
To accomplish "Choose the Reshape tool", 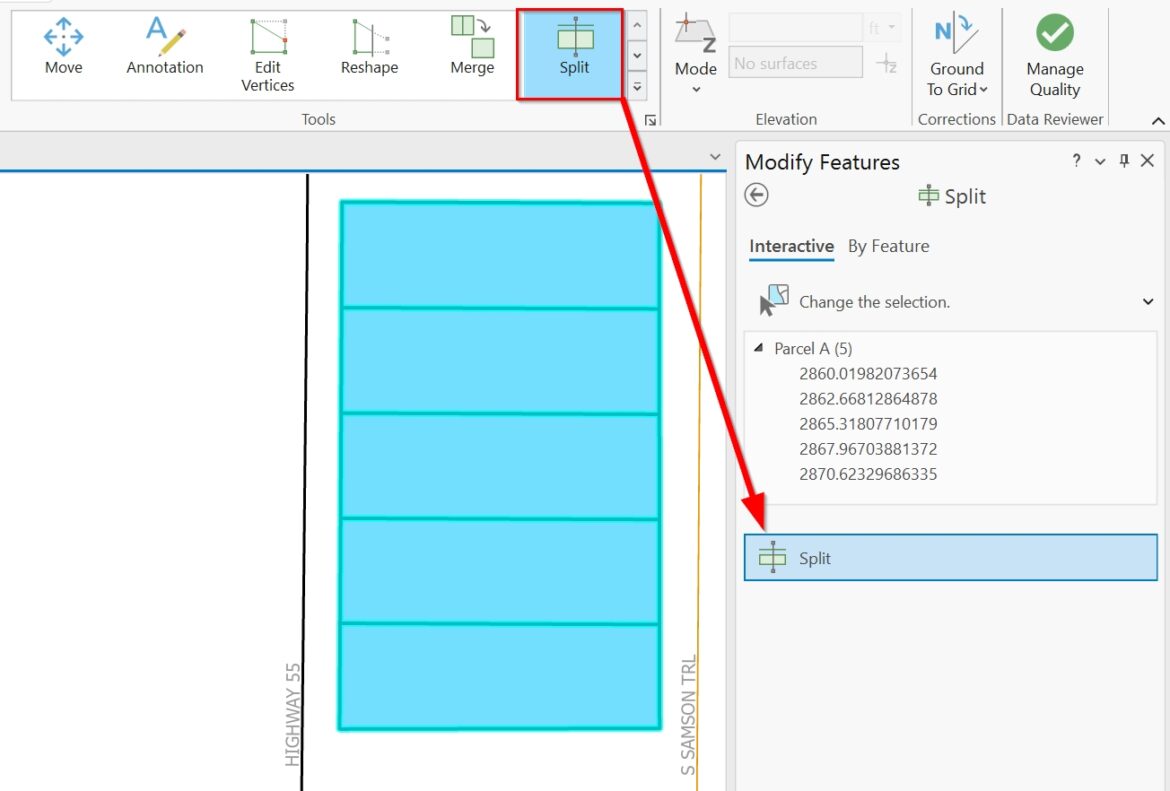I will pos(369,48).
